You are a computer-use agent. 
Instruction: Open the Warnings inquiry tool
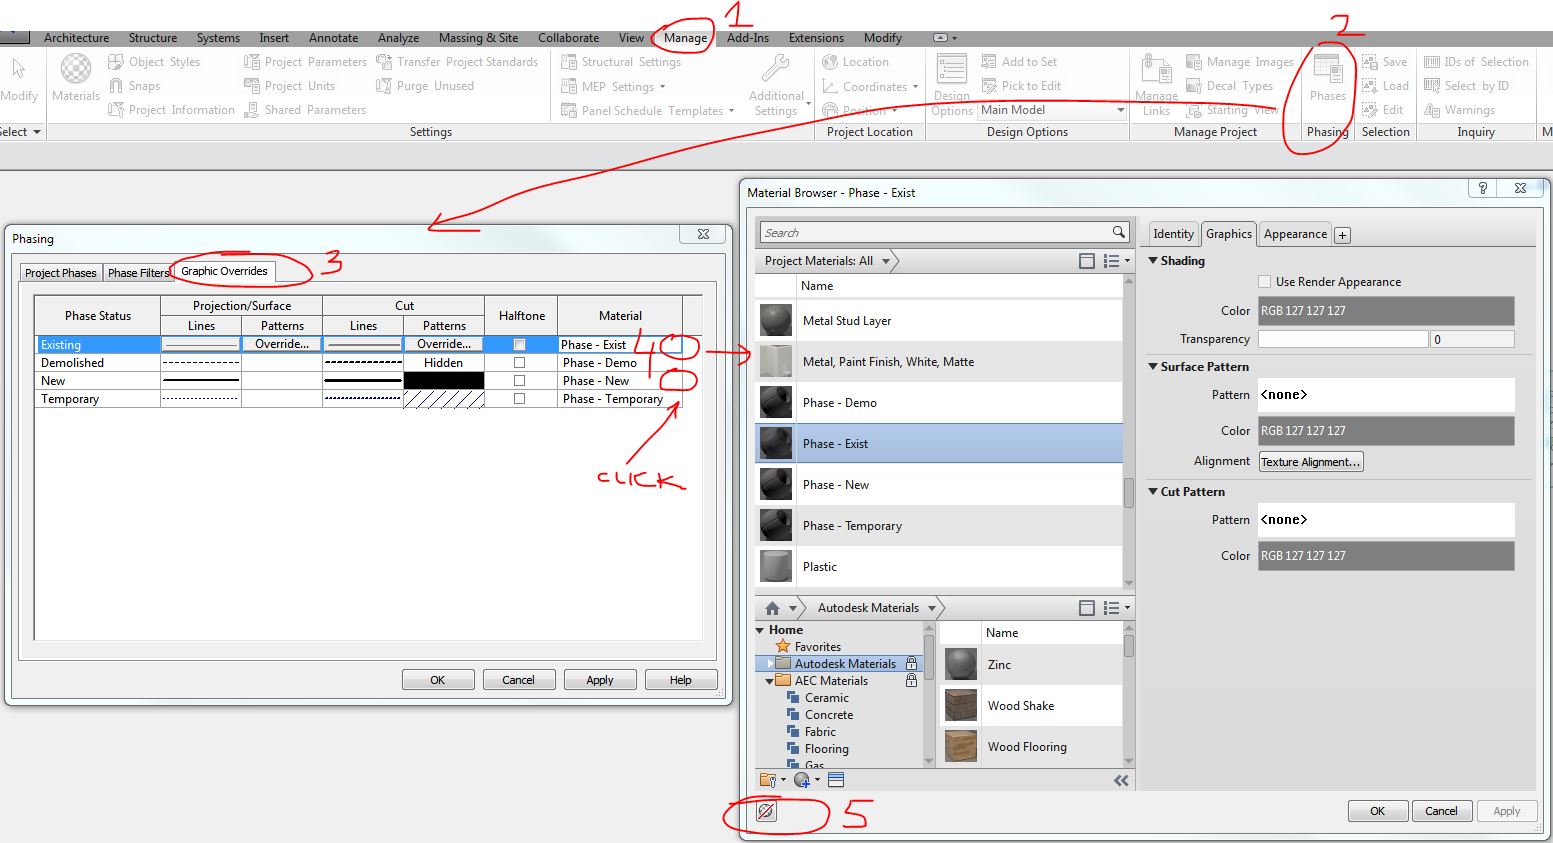(1459, 110)
